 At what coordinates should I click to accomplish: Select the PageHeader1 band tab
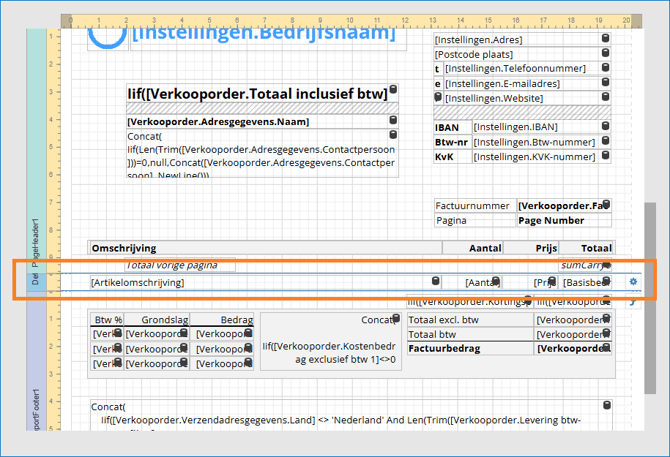click(35, 240)
